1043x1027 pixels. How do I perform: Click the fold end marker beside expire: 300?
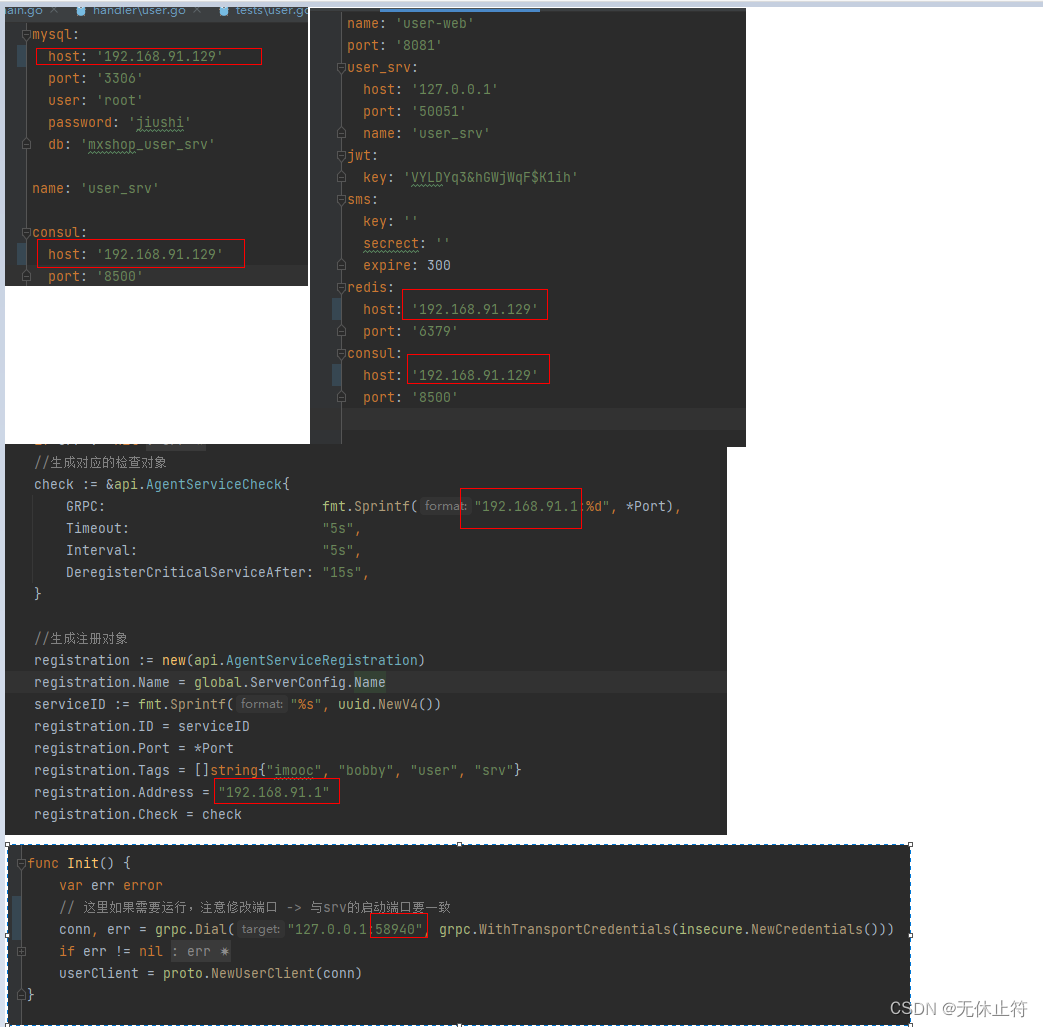click(x=341, y=265)
